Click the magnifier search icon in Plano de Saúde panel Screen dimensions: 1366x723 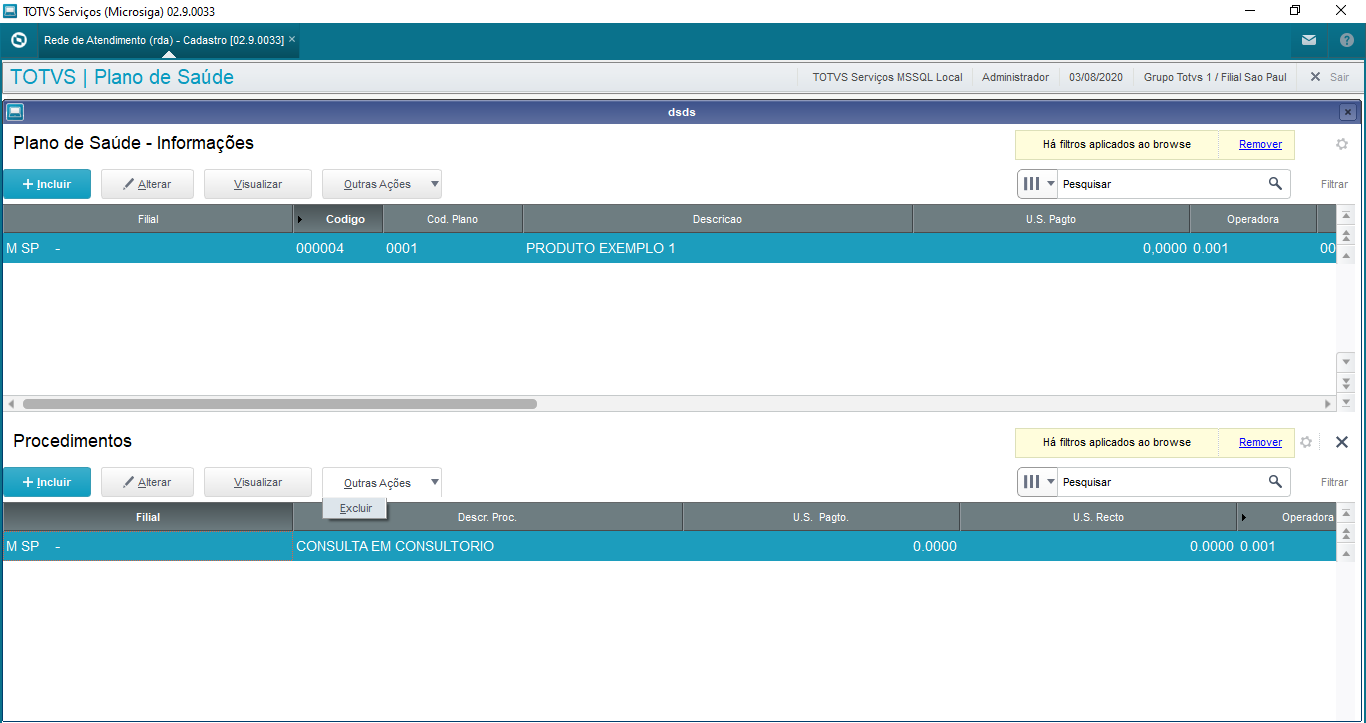(x=1275, y=184)
